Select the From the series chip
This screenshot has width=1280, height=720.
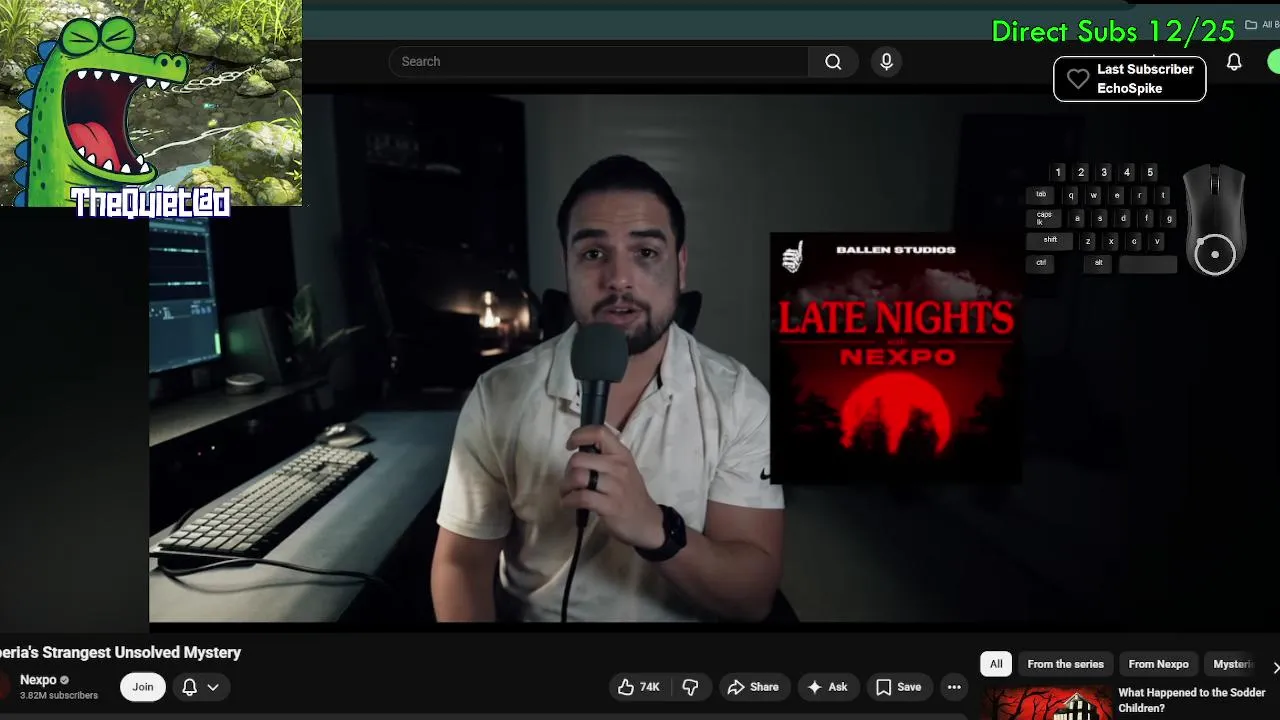click(x=1065, y=664)
